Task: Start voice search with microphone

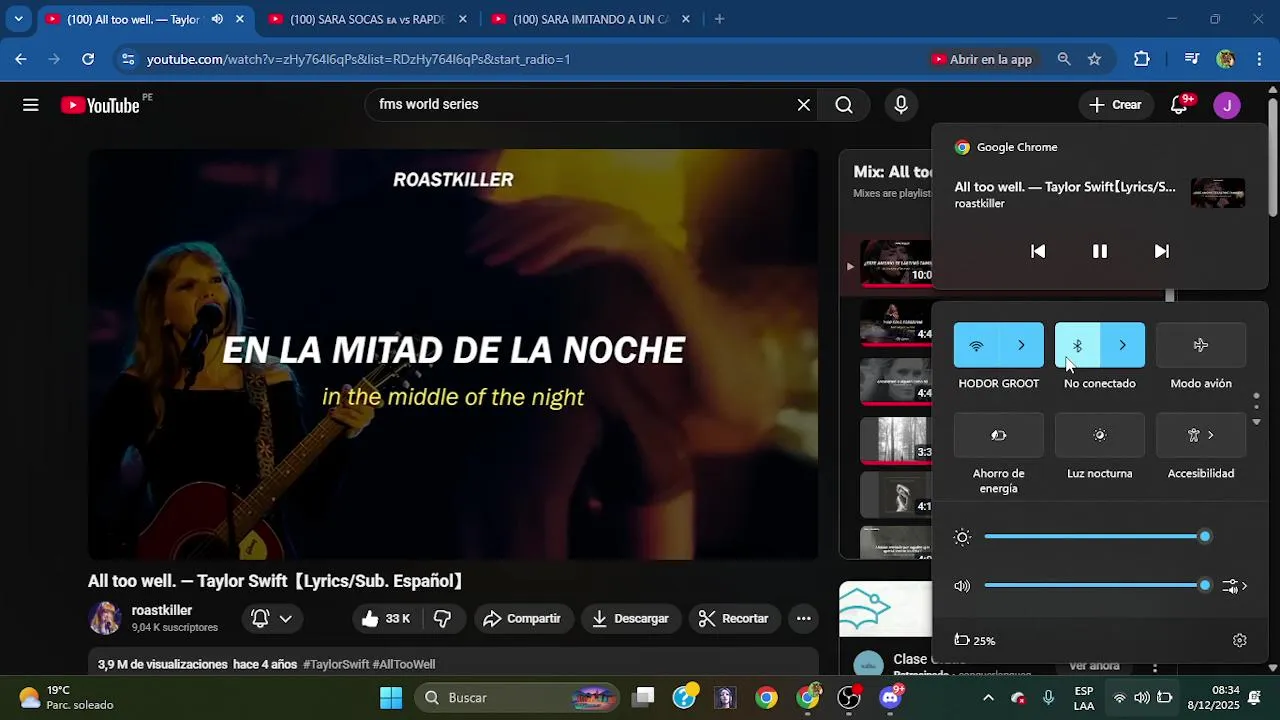Action: pos(901,105)
